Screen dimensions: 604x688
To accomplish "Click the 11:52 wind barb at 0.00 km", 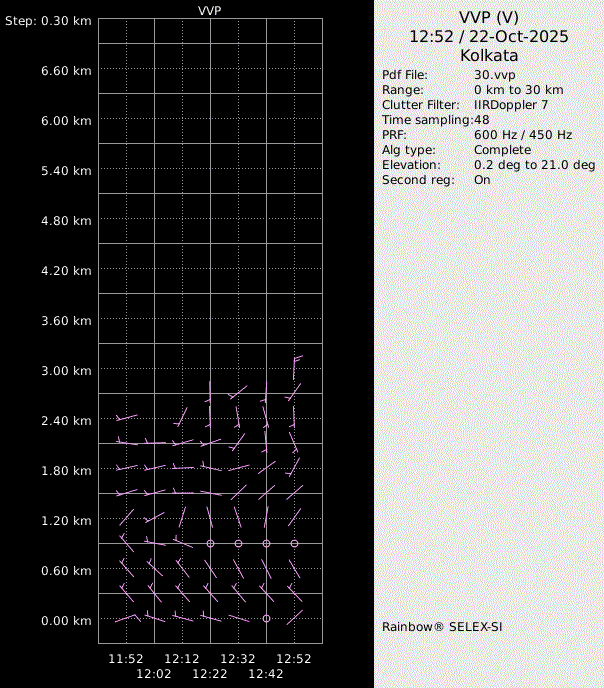I will click(126, 618).
